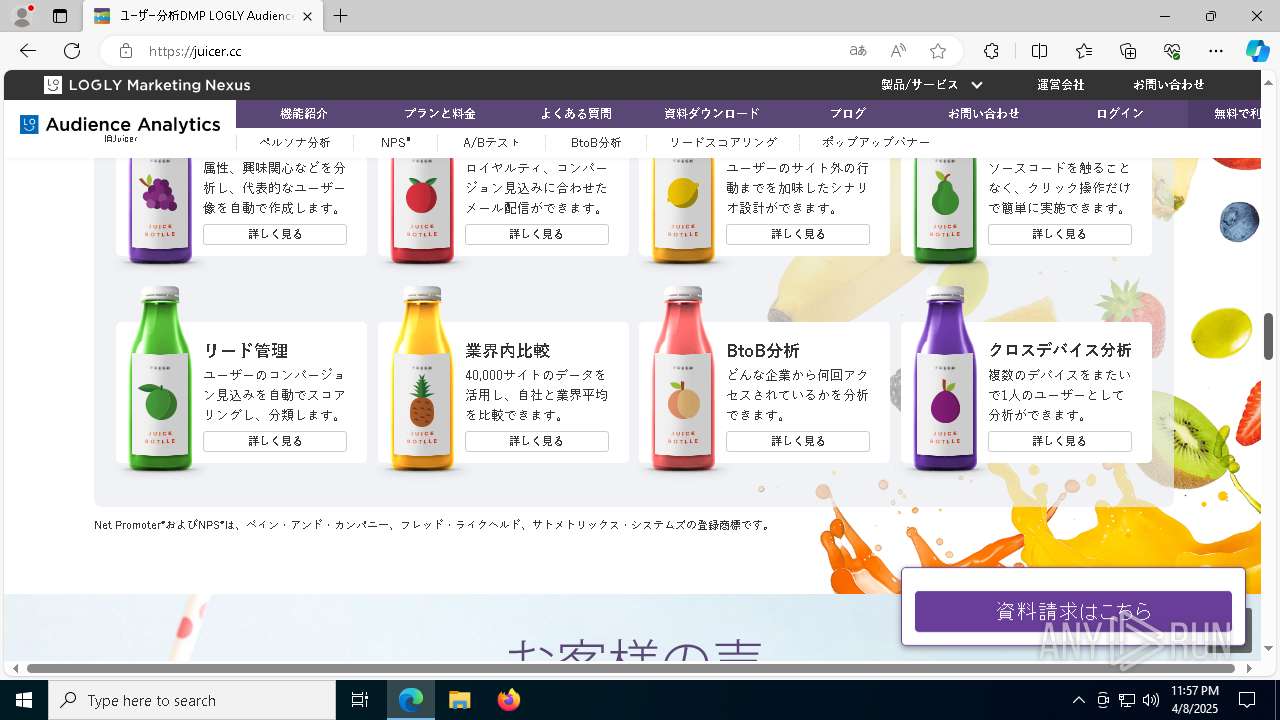
Task: Open the browser profile avatar
Action: [x=21, y=16]
